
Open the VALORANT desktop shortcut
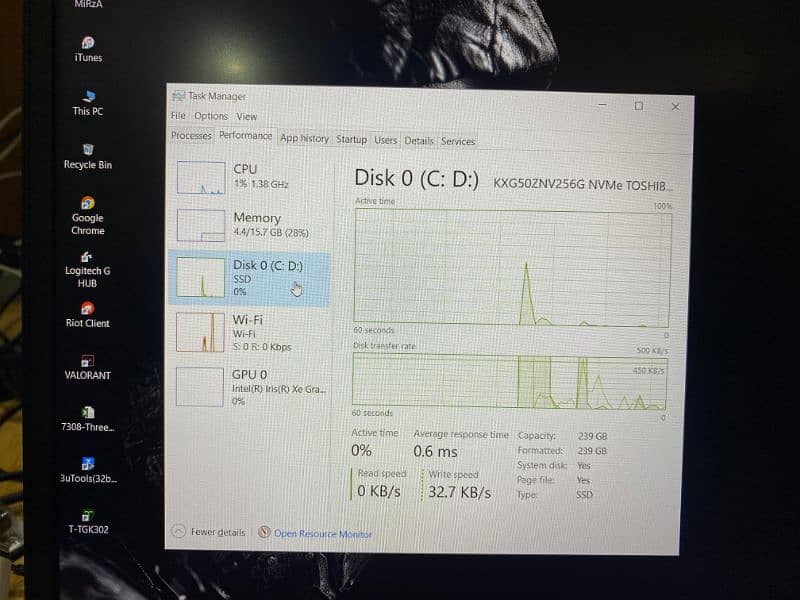tap(88, 362)
